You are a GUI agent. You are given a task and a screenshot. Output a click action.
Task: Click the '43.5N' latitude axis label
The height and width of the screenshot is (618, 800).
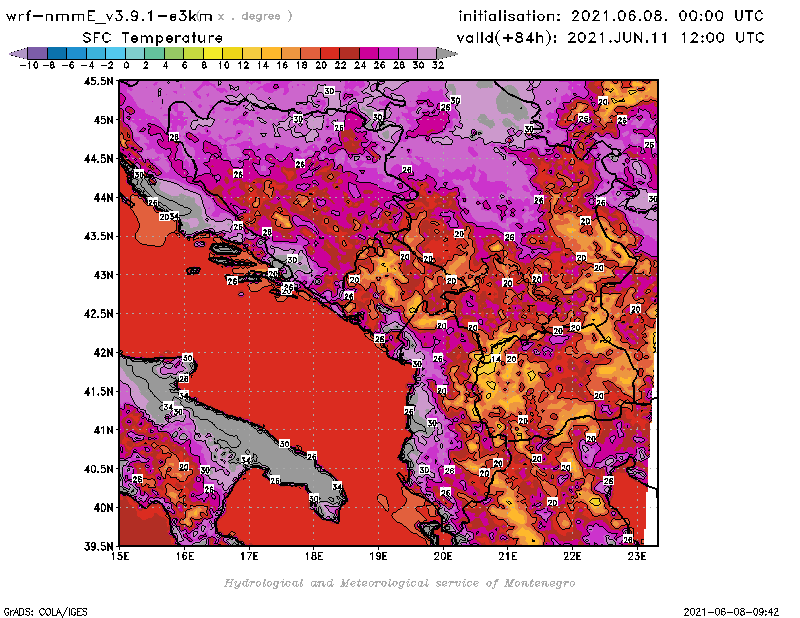pyautogui.click(x=99, y=236)
